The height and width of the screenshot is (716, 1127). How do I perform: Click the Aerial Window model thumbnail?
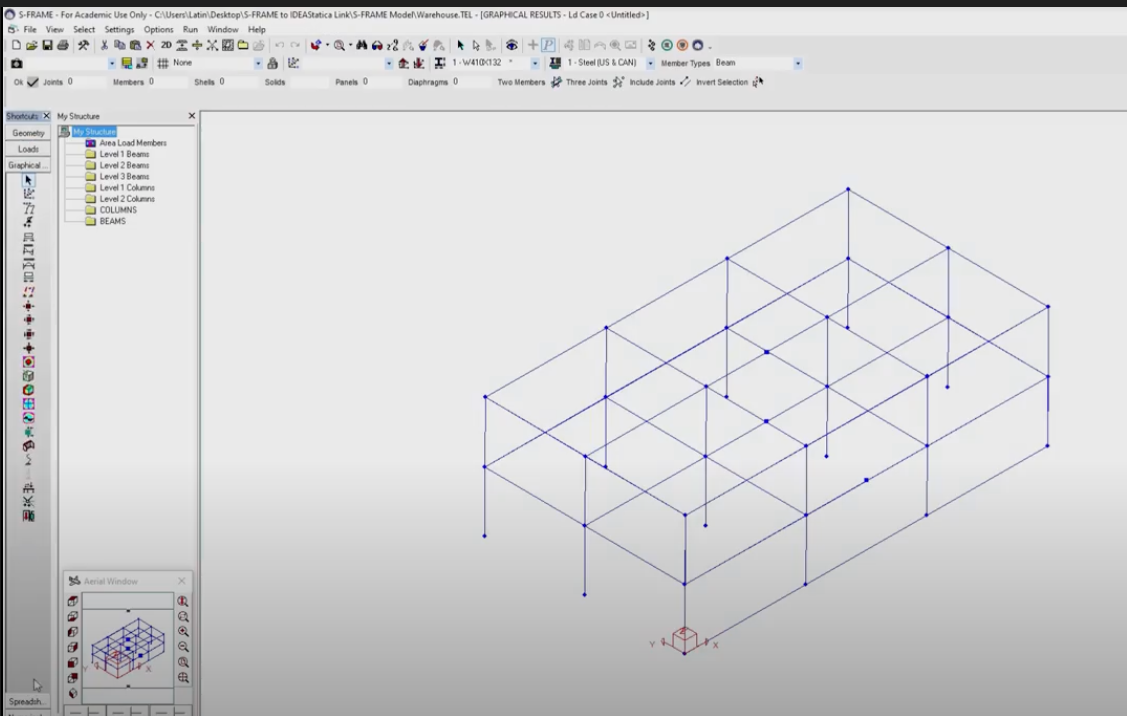[127, 647]
